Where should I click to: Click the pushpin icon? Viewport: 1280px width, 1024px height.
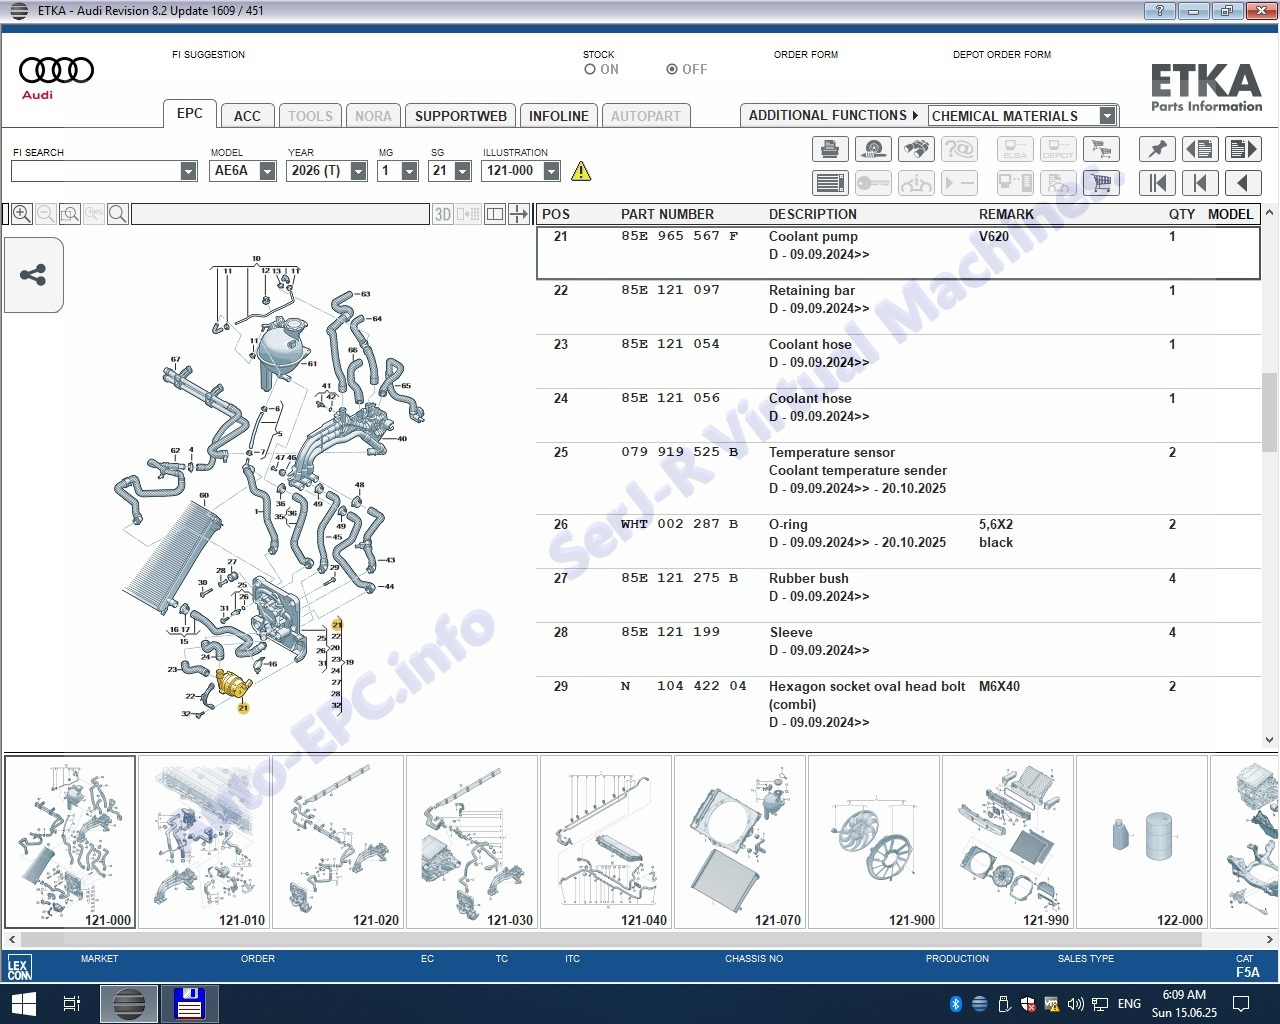(1157, 150)
